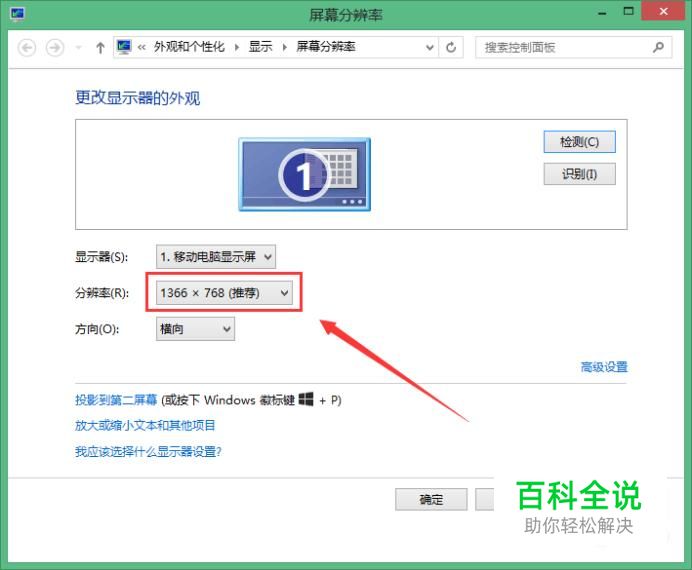692x570 pixels.
Task: Click 投影到第二屏幕 link
Action: (116, 400)
